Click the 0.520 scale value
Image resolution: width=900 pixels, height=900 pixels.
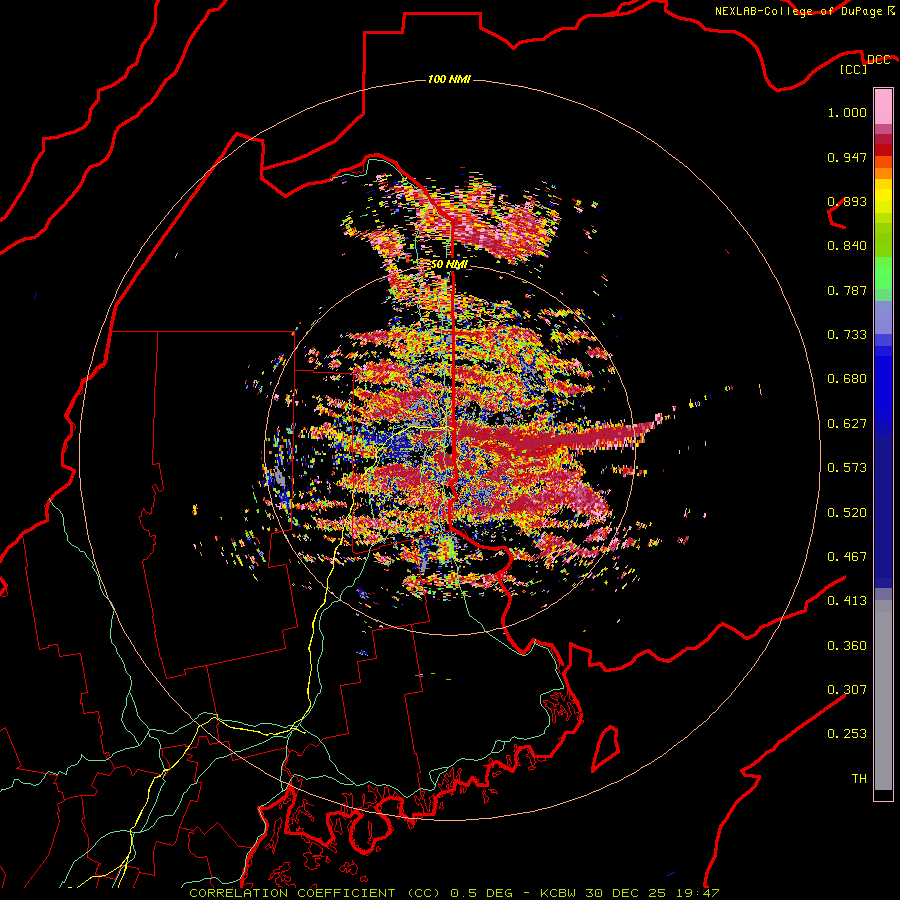[847, 513]
